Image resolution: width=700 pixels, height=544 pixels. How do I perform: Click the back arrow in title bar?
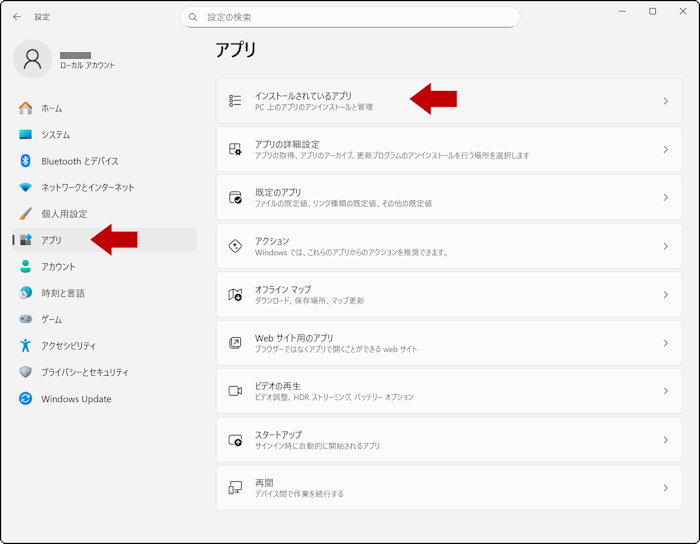pos(17,17)
